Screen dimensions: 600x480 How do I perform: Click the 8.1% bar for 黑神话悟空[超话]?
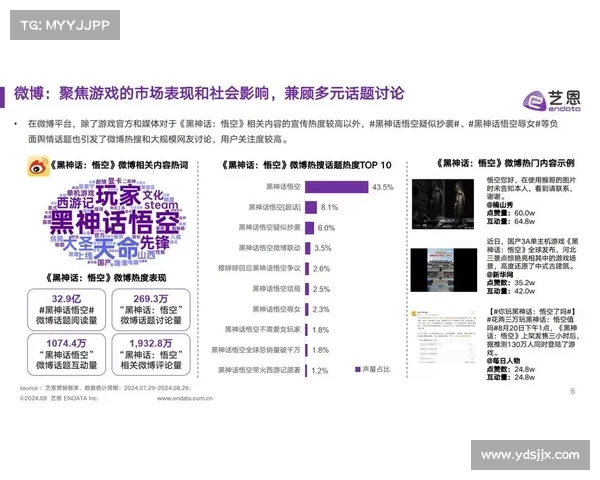[311, 207]
